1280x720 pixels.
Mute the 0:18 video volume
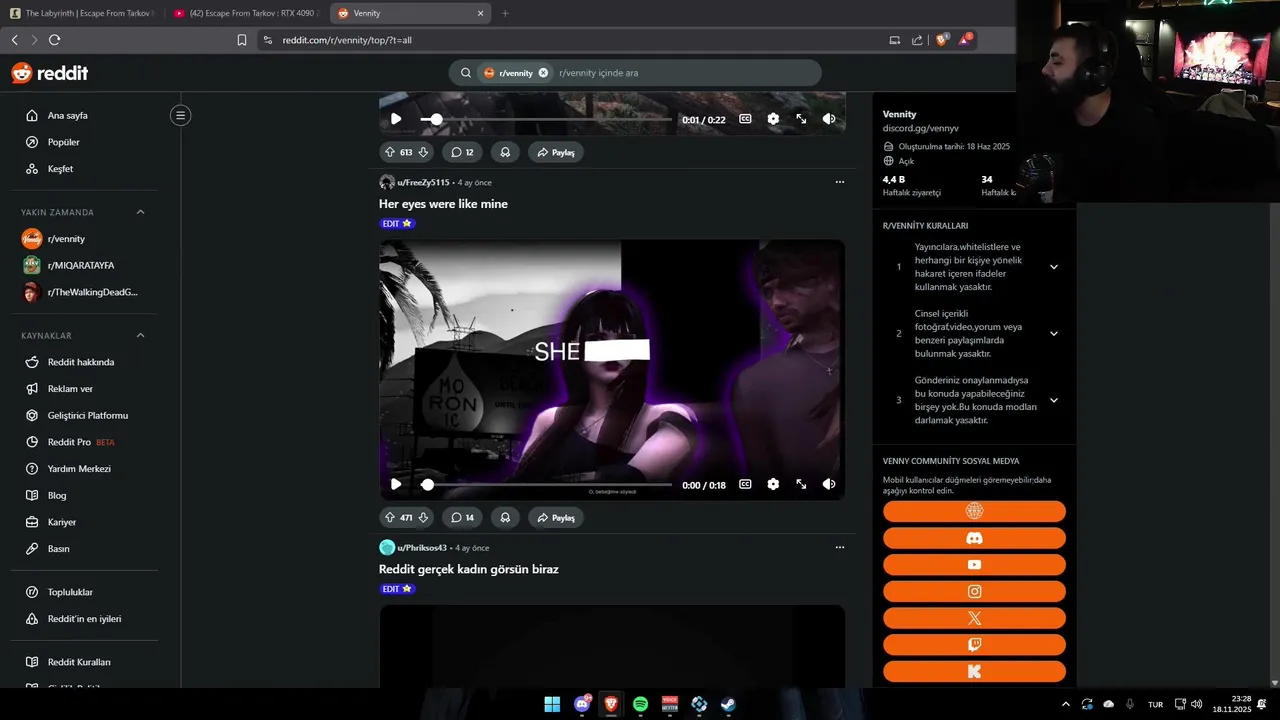pos(829,484)
